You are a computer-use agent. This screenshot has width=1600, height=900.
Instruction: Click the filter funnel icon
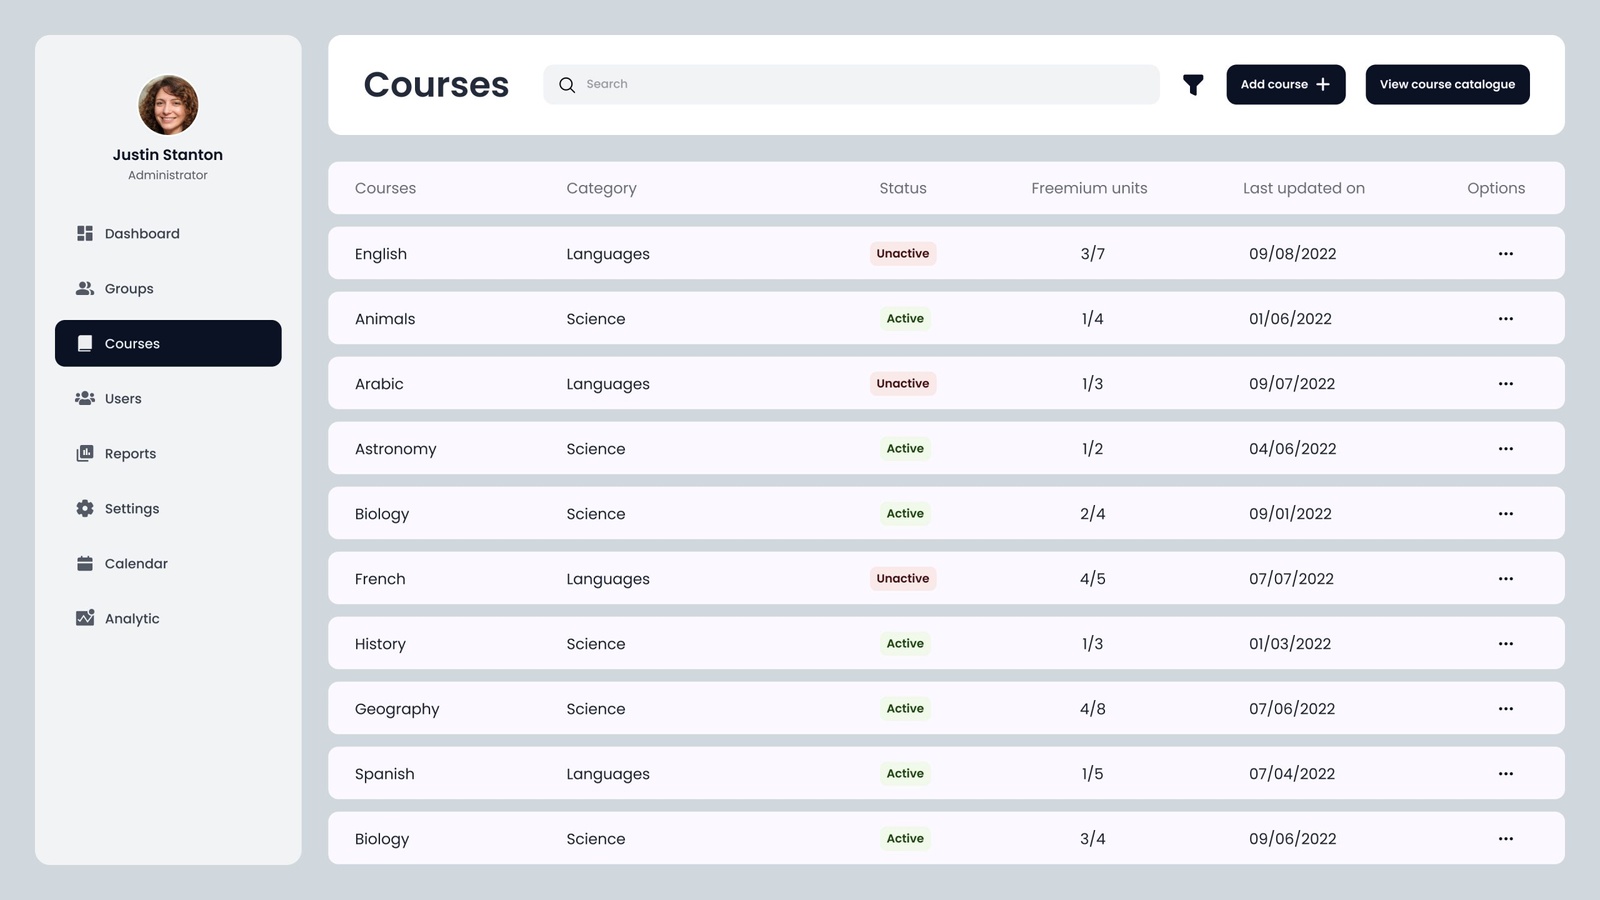pyautogui.click(x=1193, y=85)
